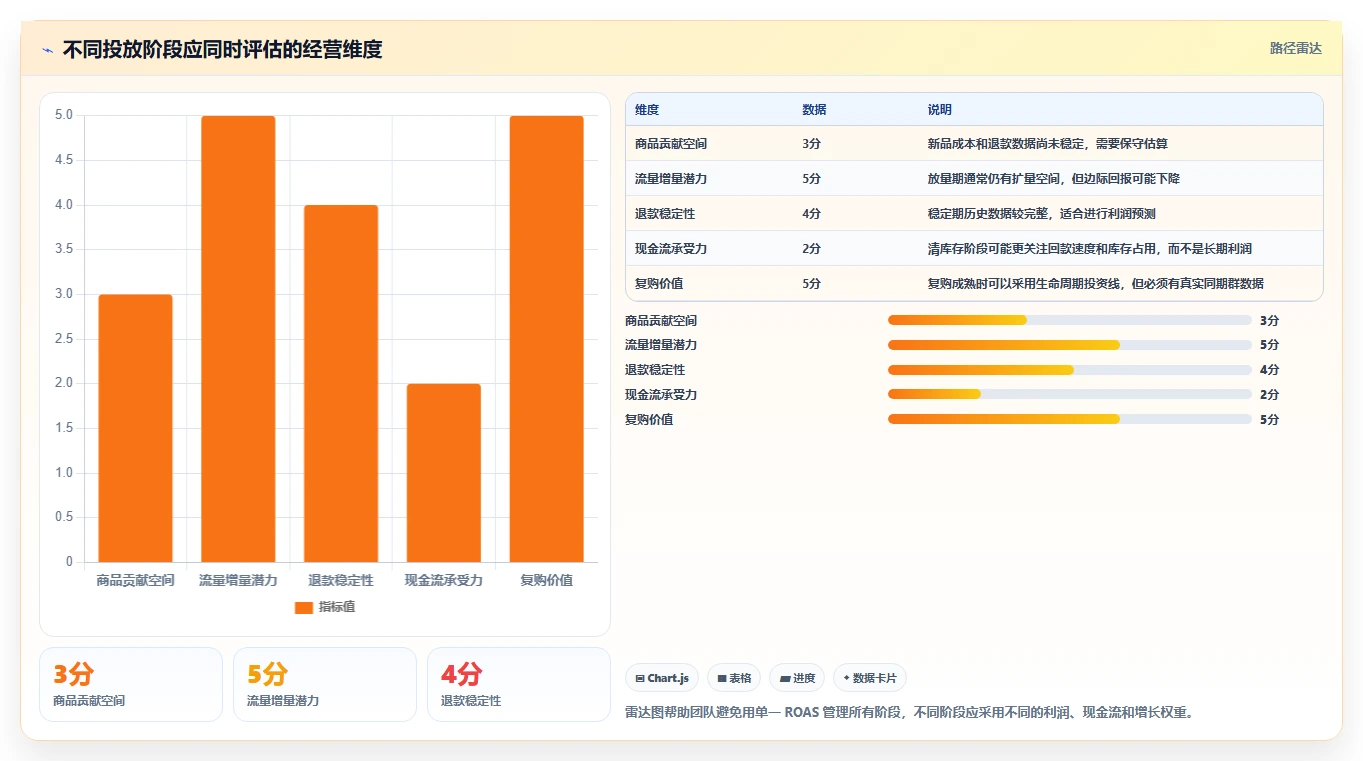
Task: Click the 退款稳定性 progress bar
Action: coord(1069,370)
